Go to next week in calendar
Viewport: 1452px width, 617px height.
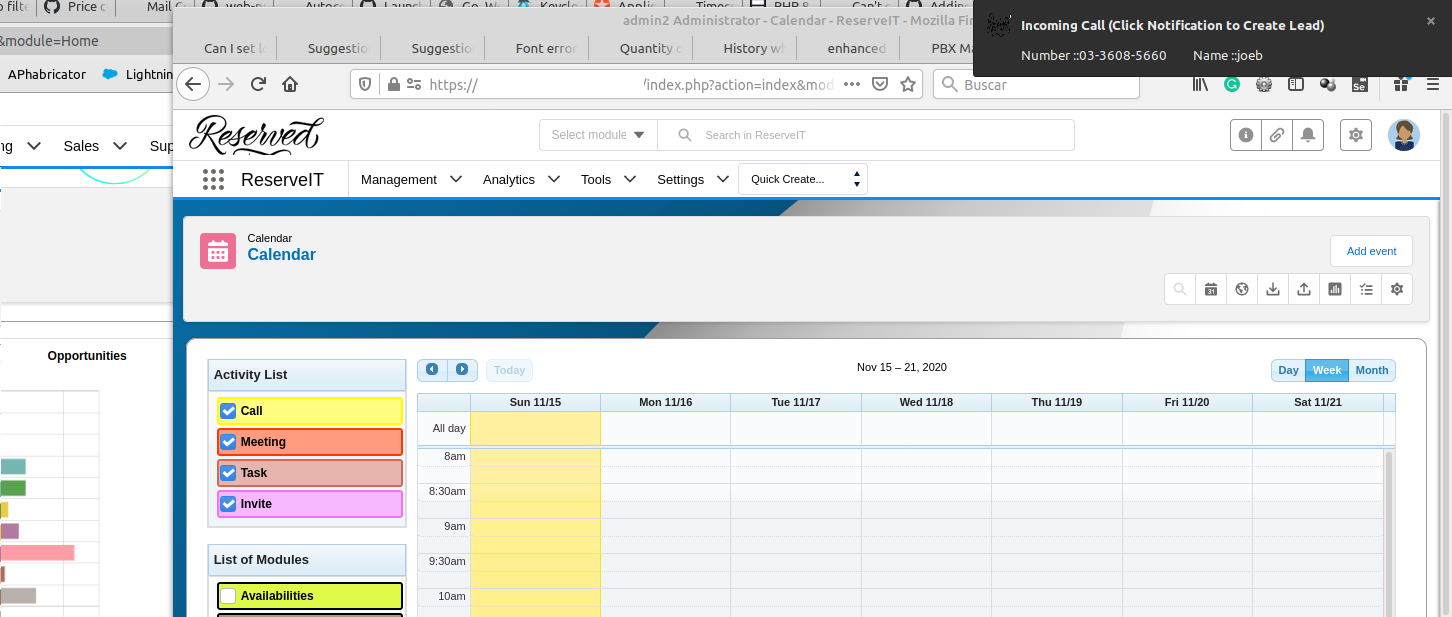(x=462, y=370)
